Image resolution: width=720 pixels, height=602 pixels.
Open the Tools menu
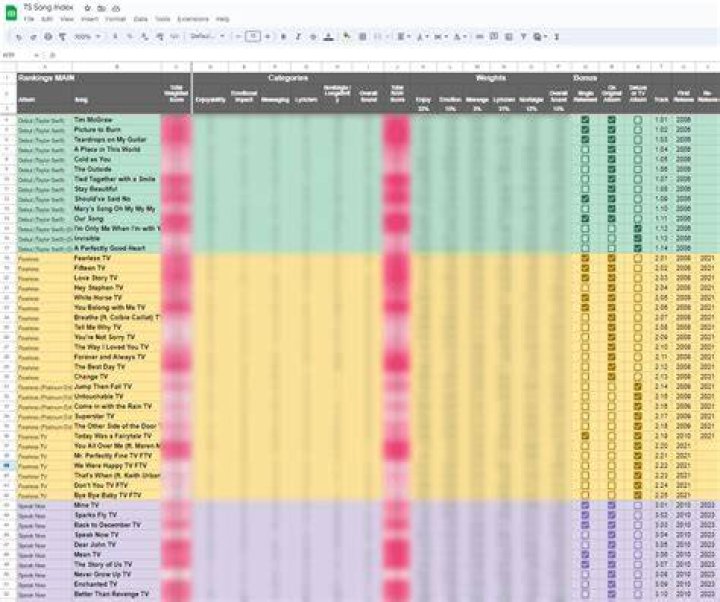(163, 19)
